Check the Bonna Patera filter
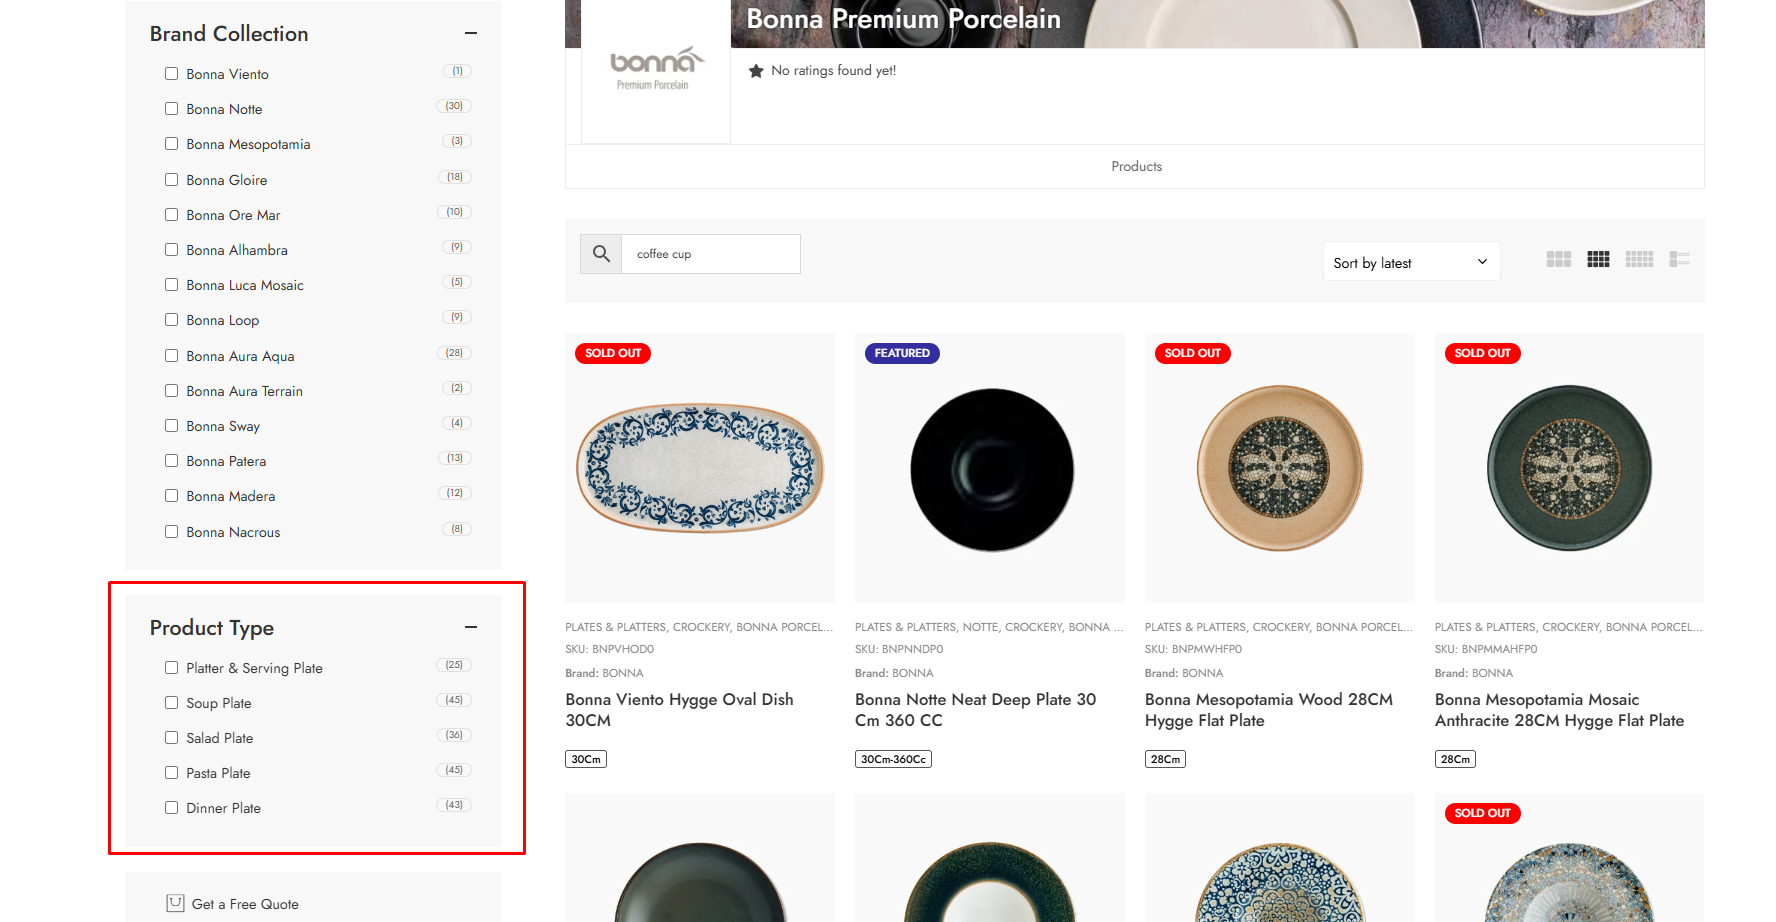This screenshot has height=922, width=1776. point(171,461)
